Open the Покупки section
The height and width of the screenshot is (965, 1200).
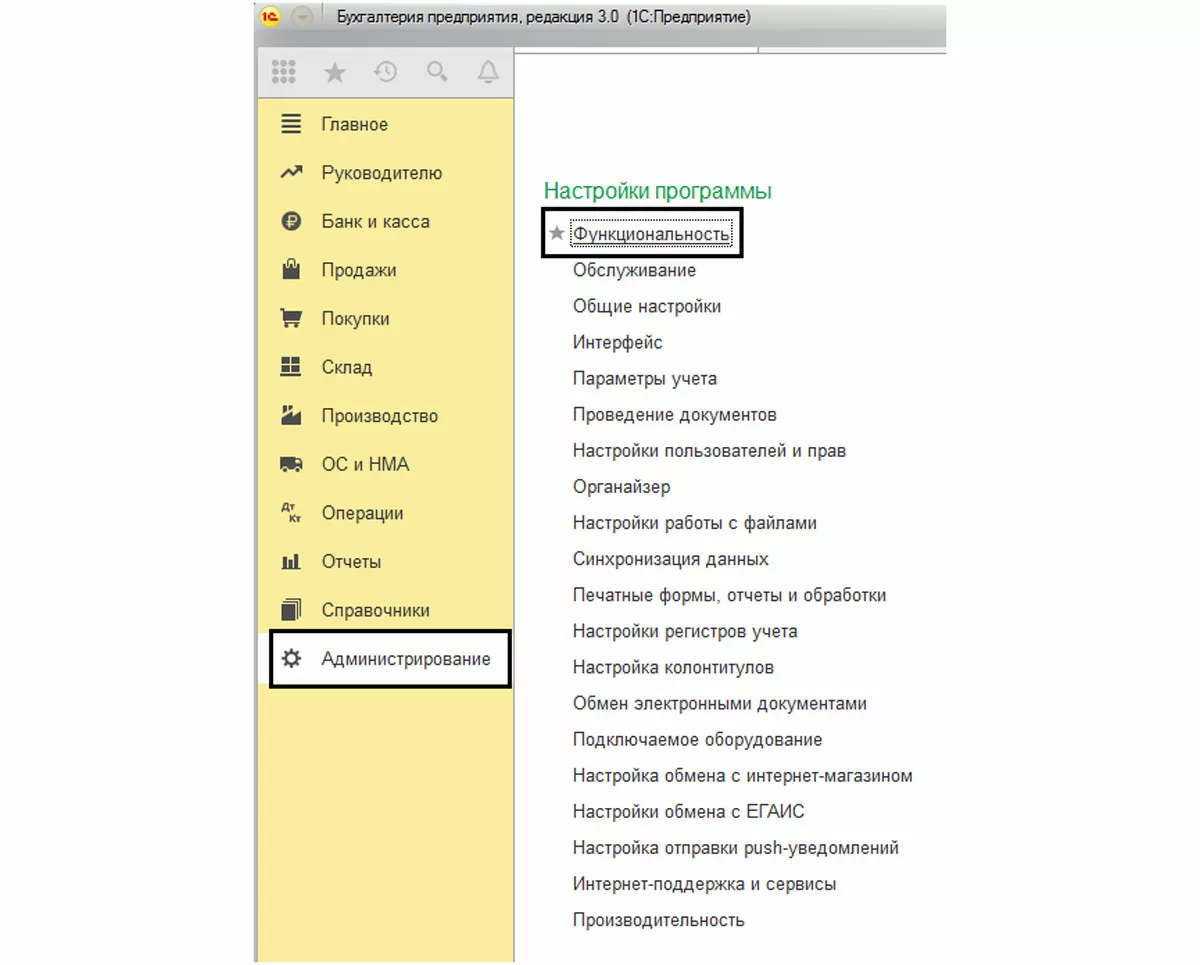click(x=385, y=319)
